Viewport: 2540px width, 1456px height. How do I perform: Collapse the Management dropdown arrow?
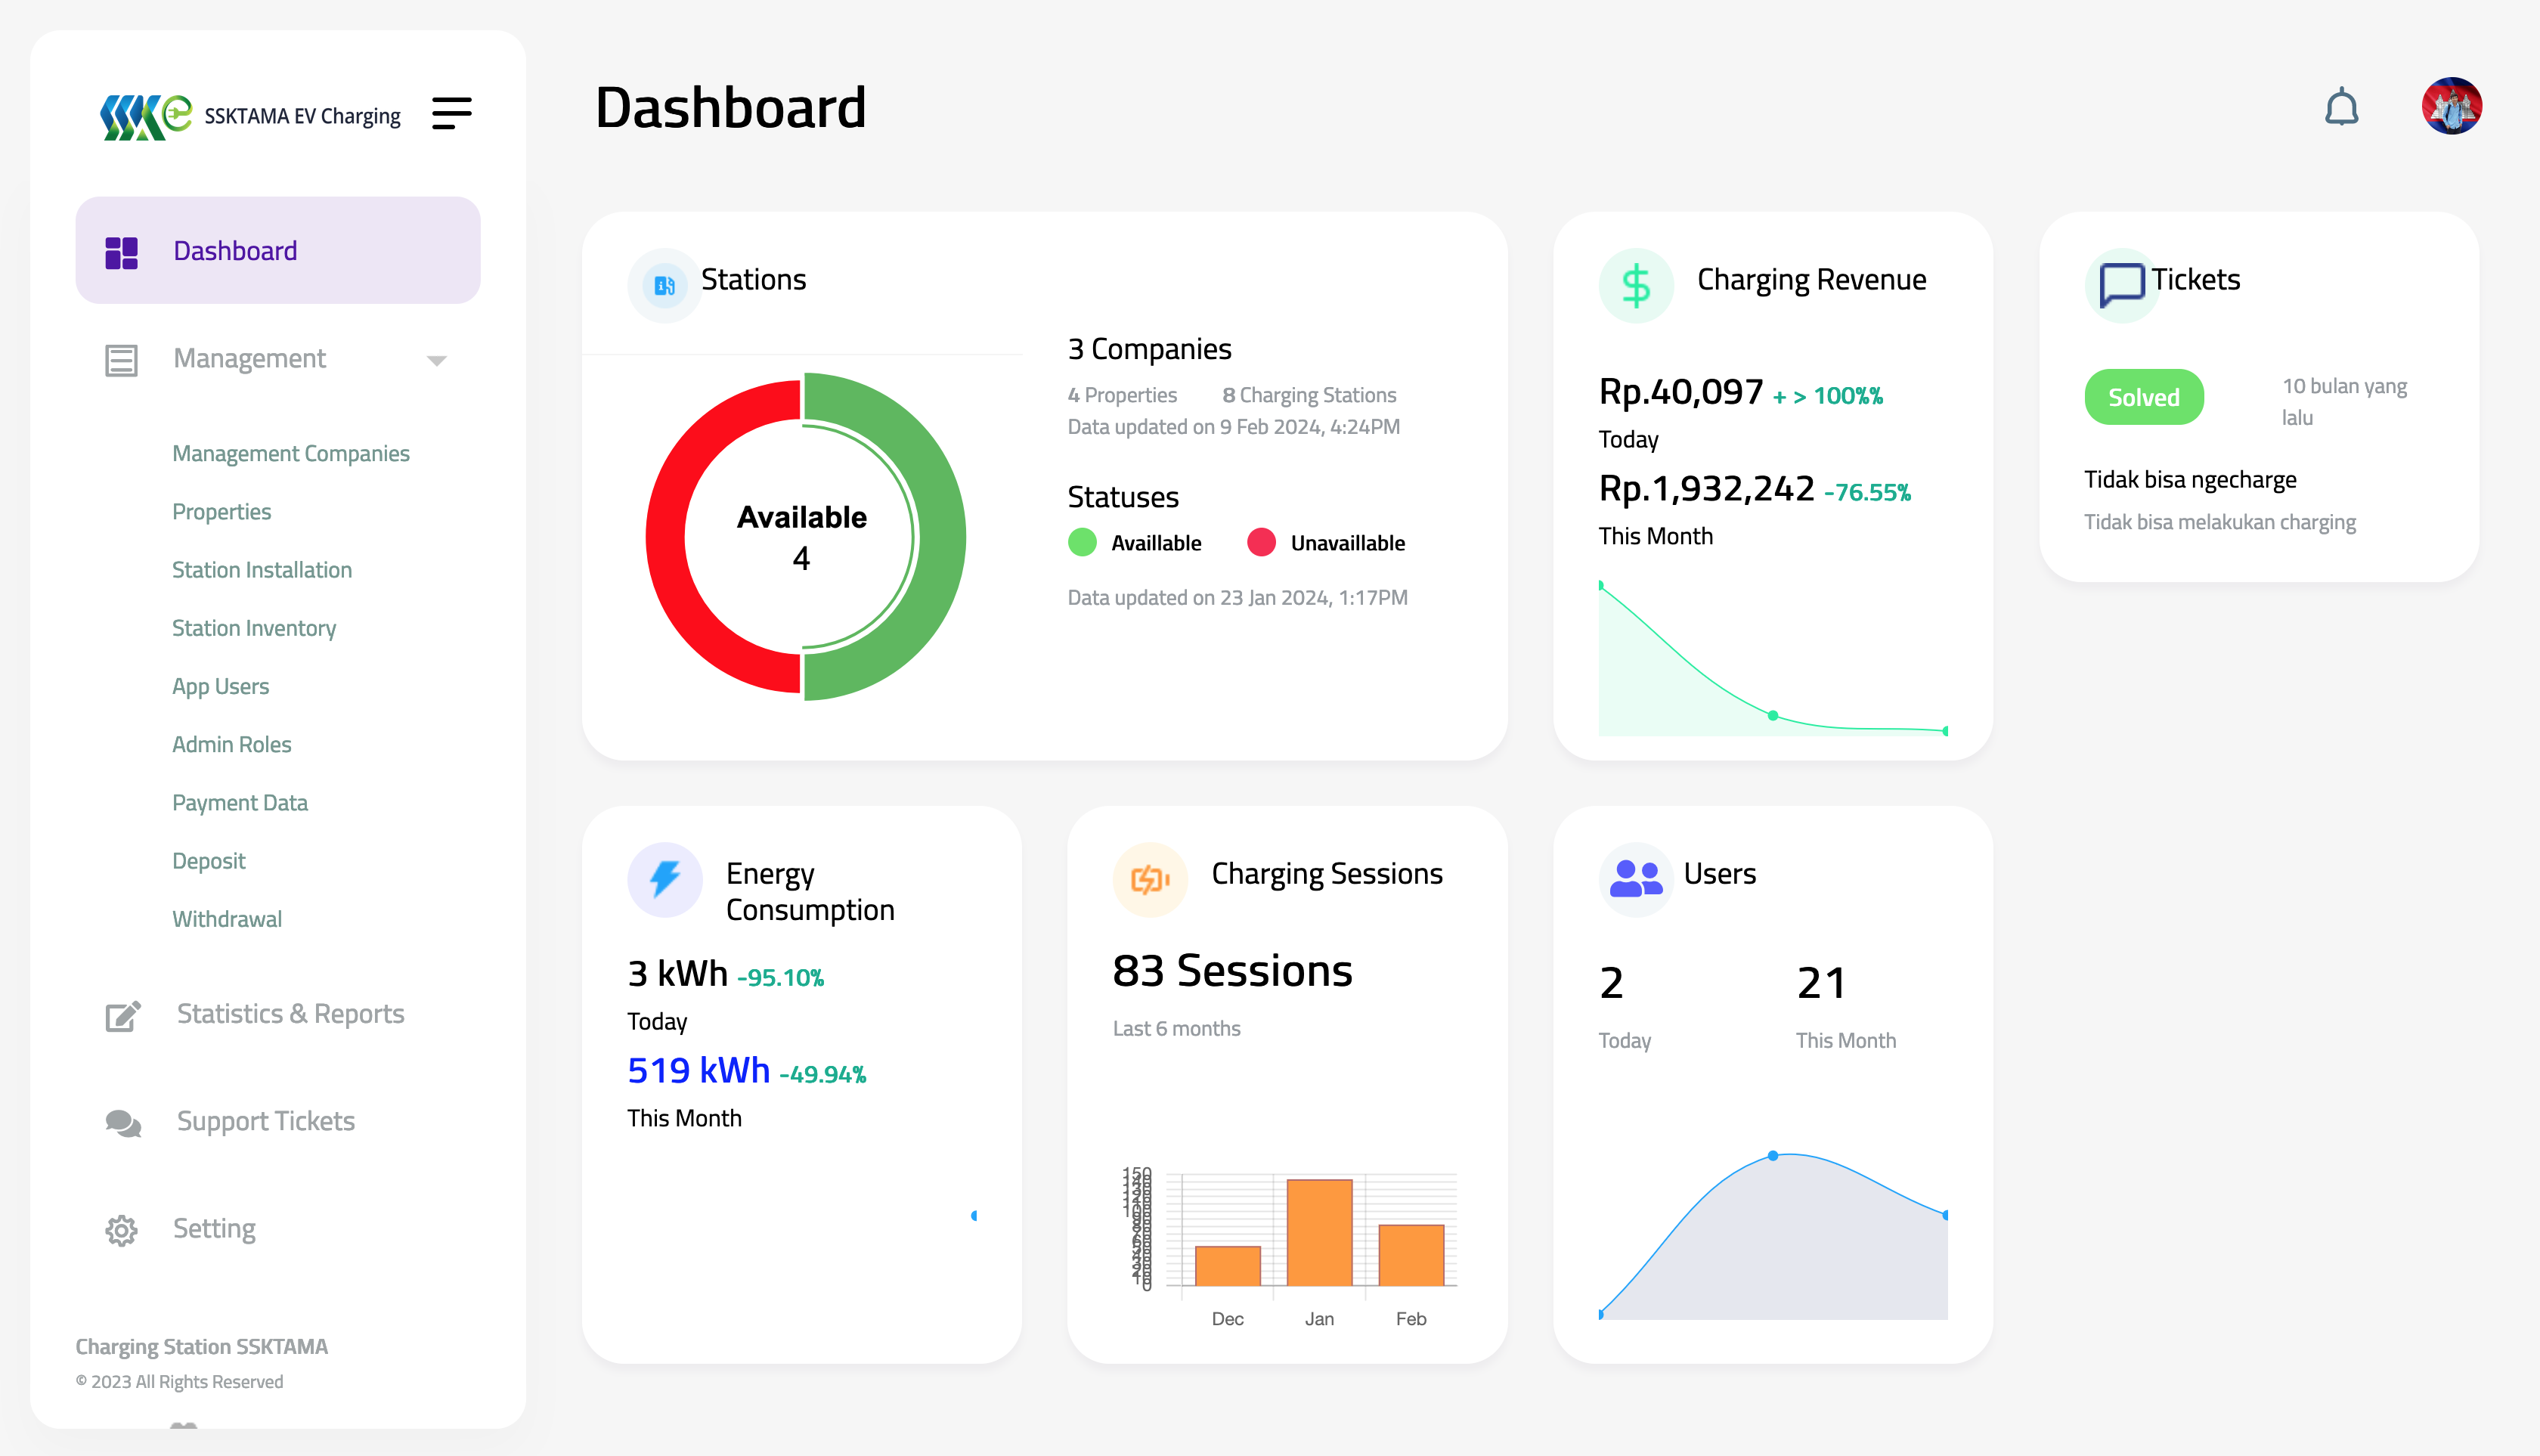click(436, 360)
